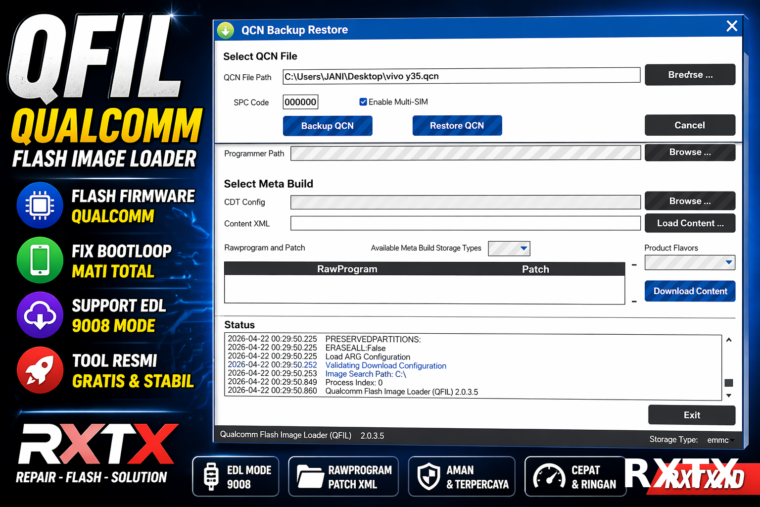Close the QCN Backup Restore dialog
The width and height of the screenshot is (760, 507).
(x=731, y=26)
